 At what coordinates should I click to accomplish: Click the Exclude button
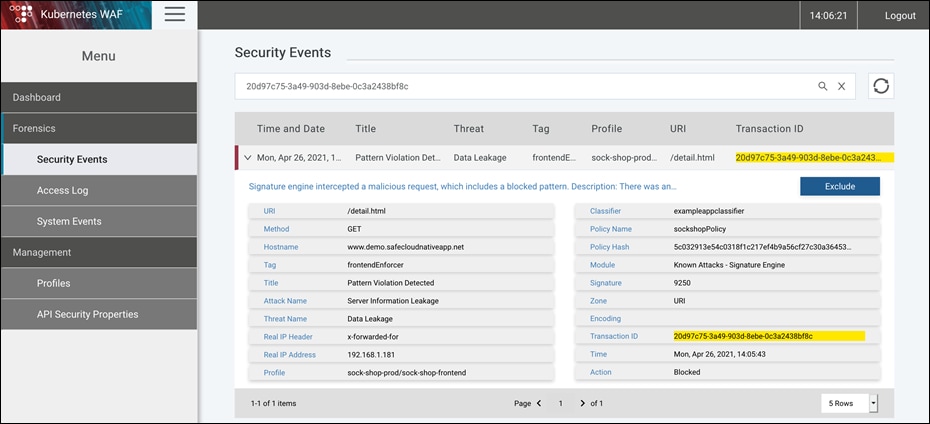coord(839,186)
